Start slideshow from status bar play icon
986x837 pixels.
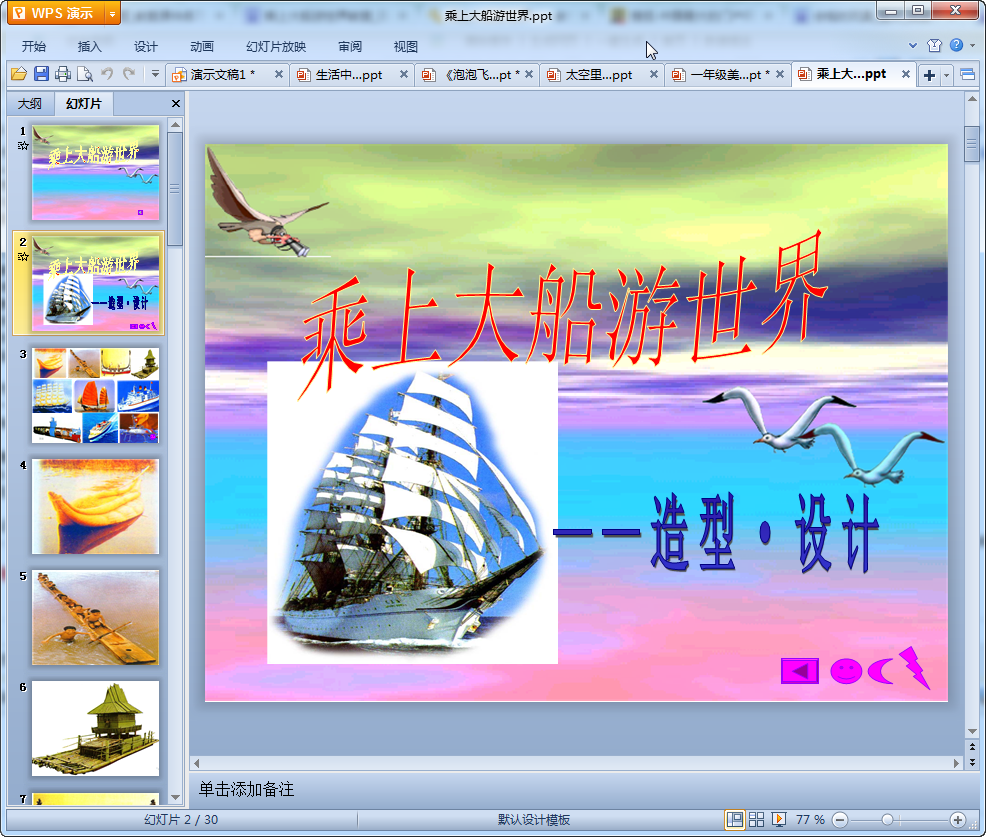[778, 819]
